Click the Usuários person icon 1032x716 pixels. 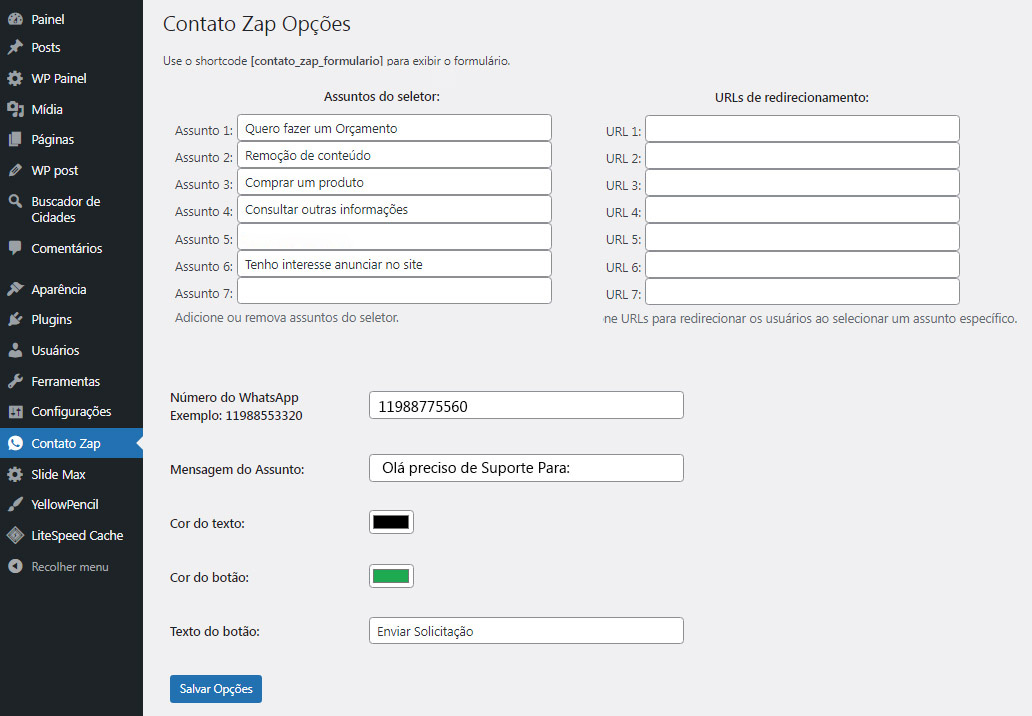point(15,350)
